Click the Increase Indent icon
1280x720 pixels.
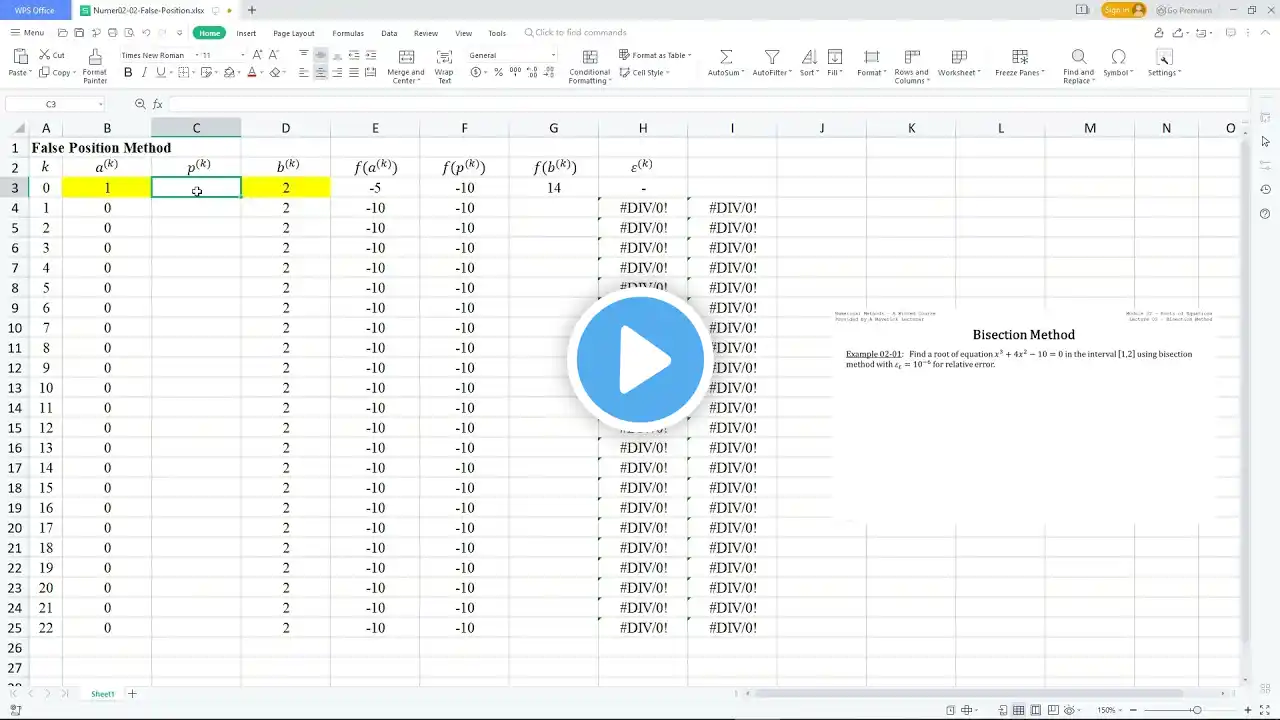[371, 55]
